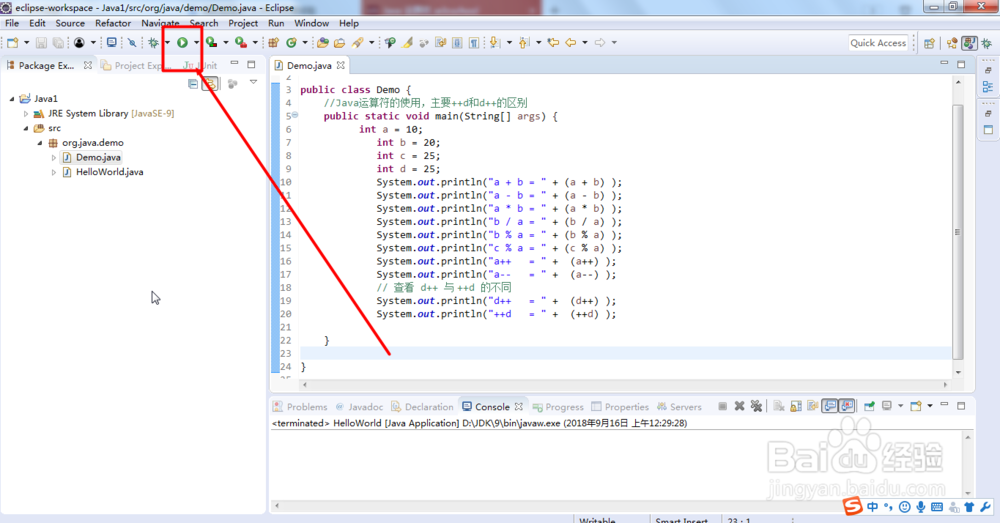The height and width of the screenshot is (523, 1000).
Task: Toggle the Java perspective button
Action: (x=969, y=43)
